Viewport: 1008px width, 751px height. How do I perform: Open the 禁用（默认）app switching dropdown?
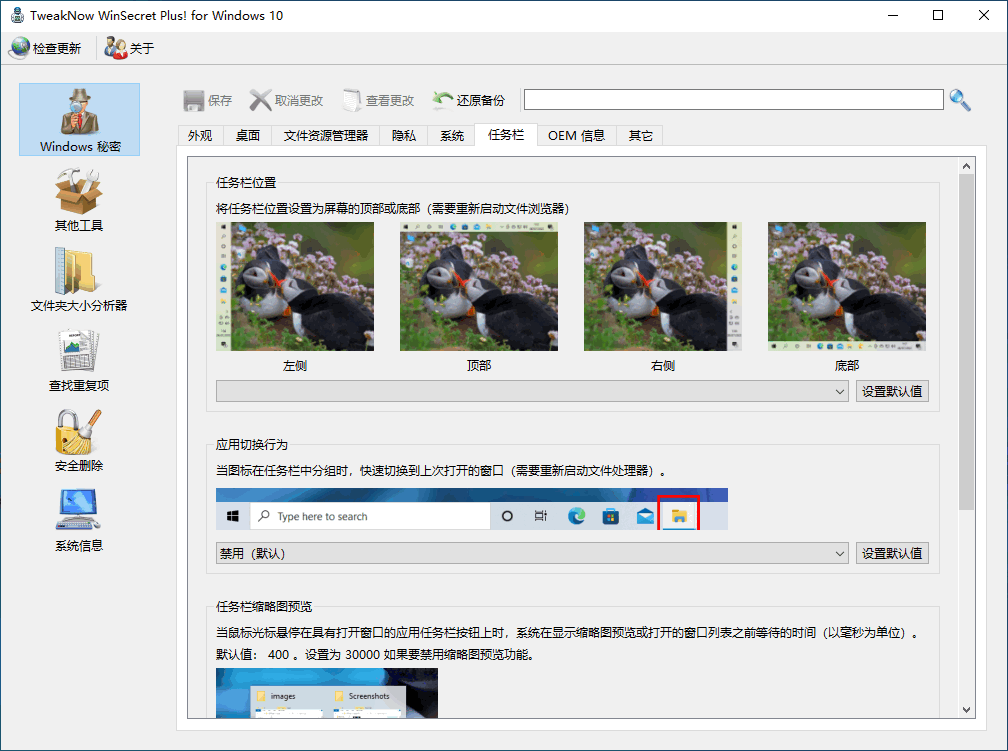532,553
